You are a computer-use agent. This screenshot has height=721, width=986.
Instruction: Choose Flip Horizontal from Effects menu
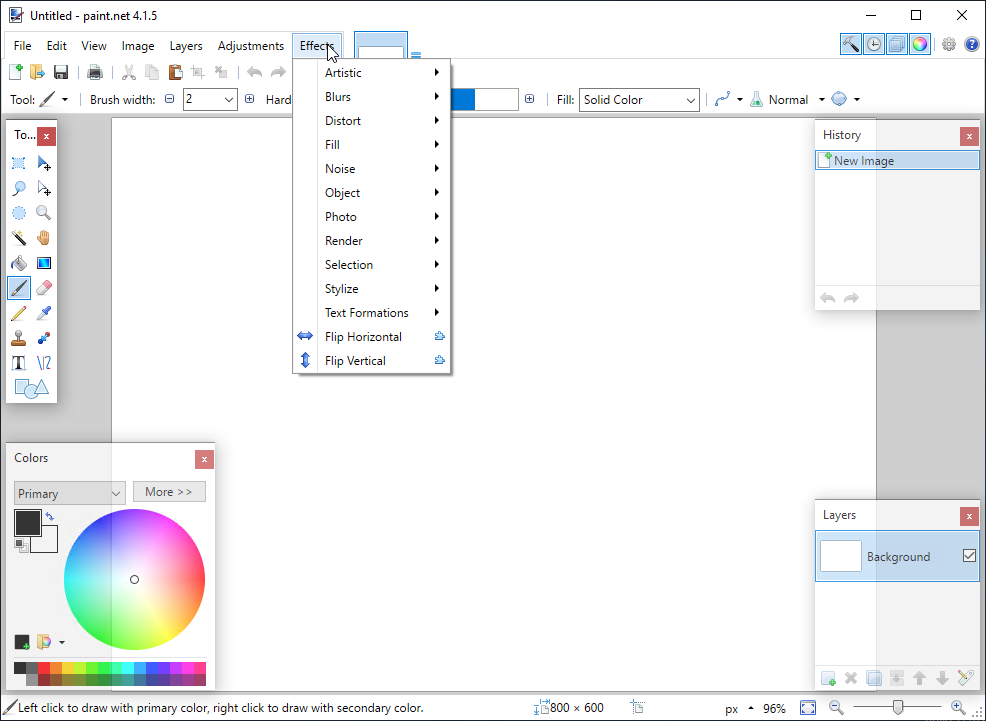tap(363, 337)
